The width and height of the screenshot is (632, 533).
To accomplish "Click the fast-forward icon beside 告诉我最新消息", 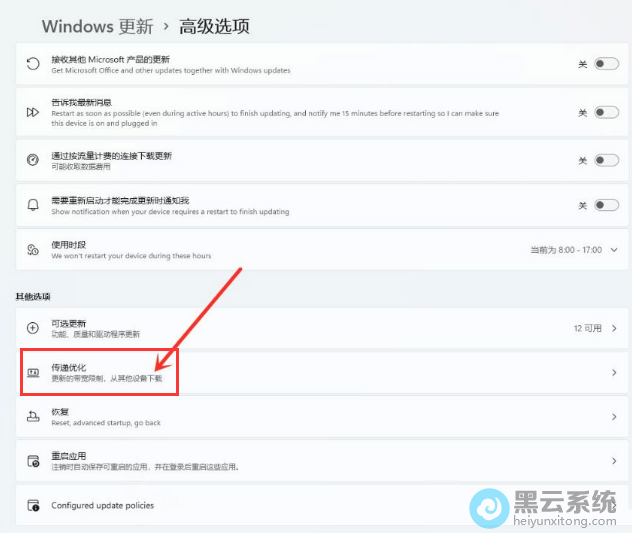I will pos(33,113).
